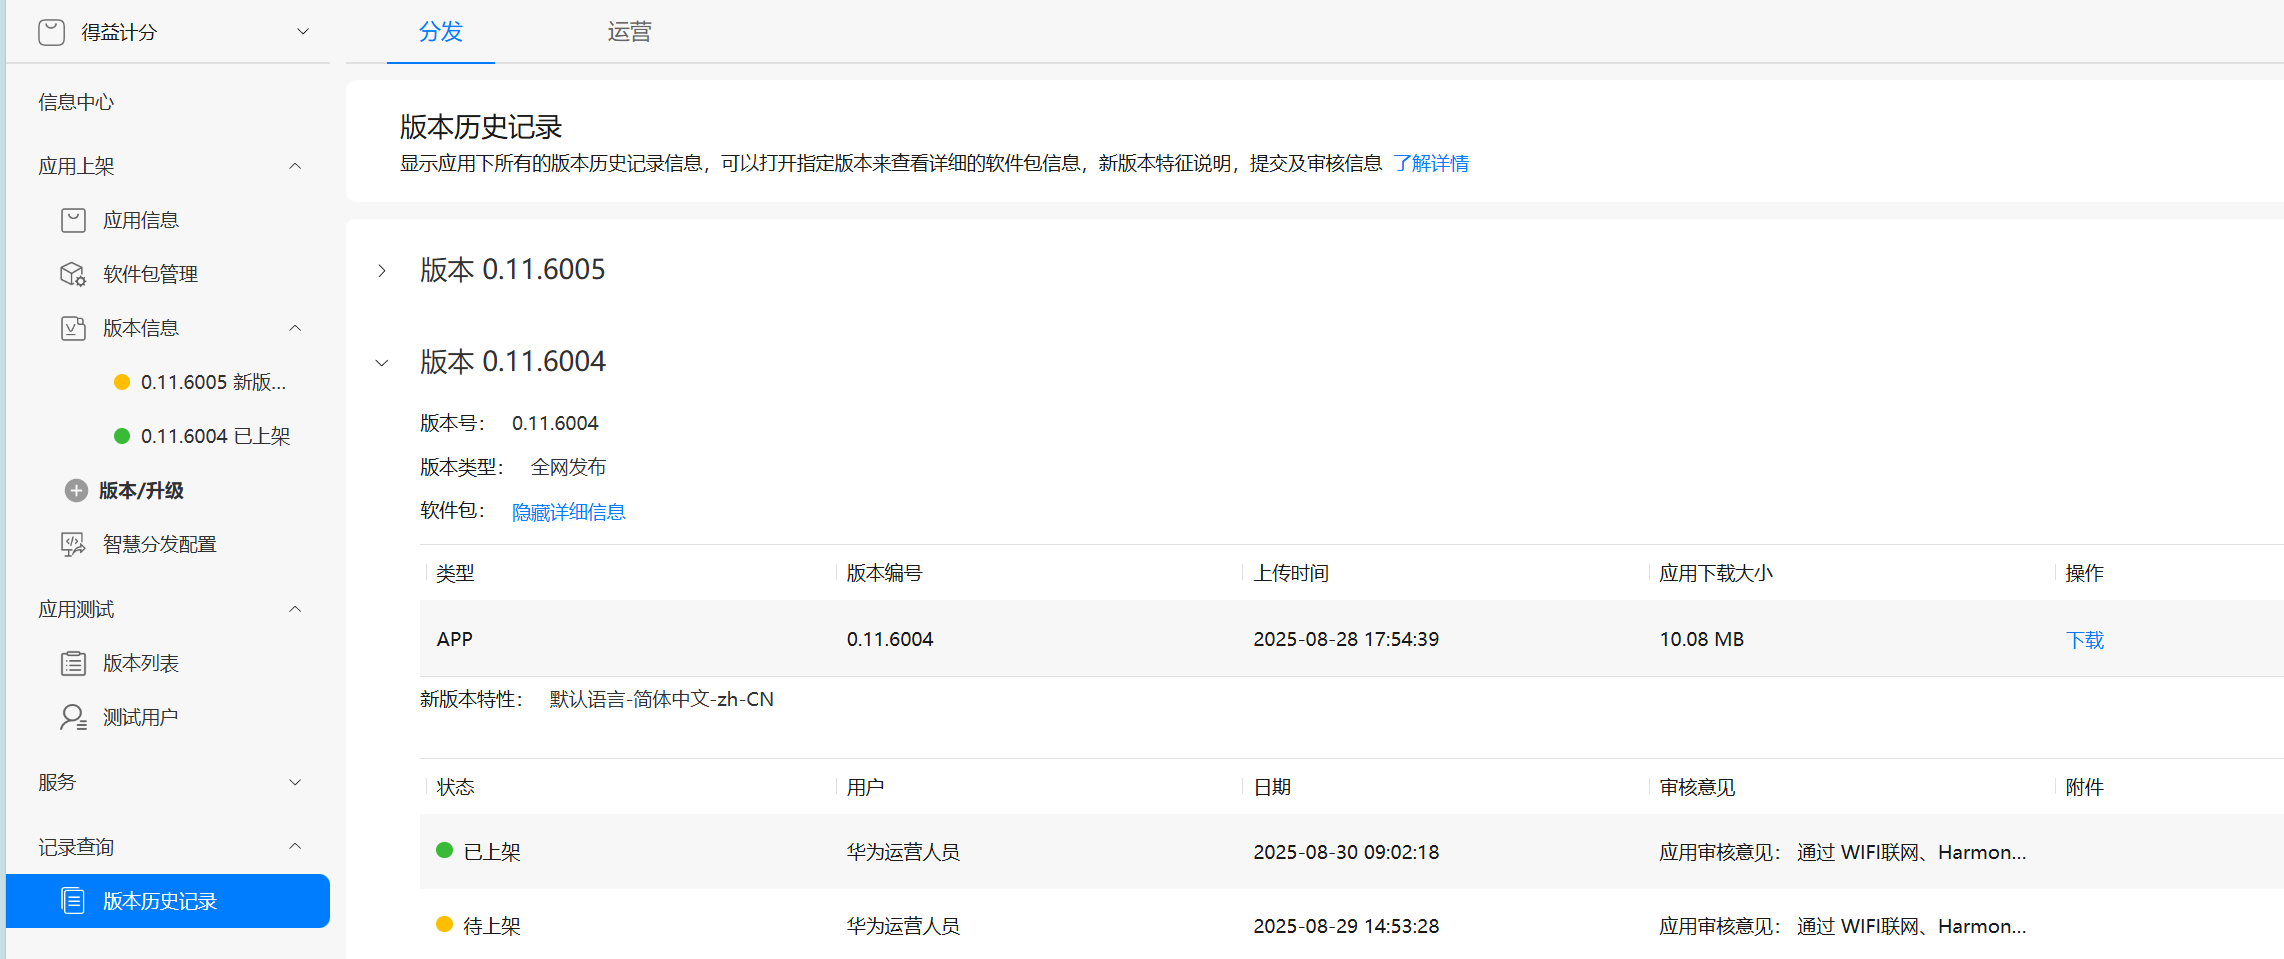
Task: Click the plus icon beside 版本/升级
Action: 76,490
